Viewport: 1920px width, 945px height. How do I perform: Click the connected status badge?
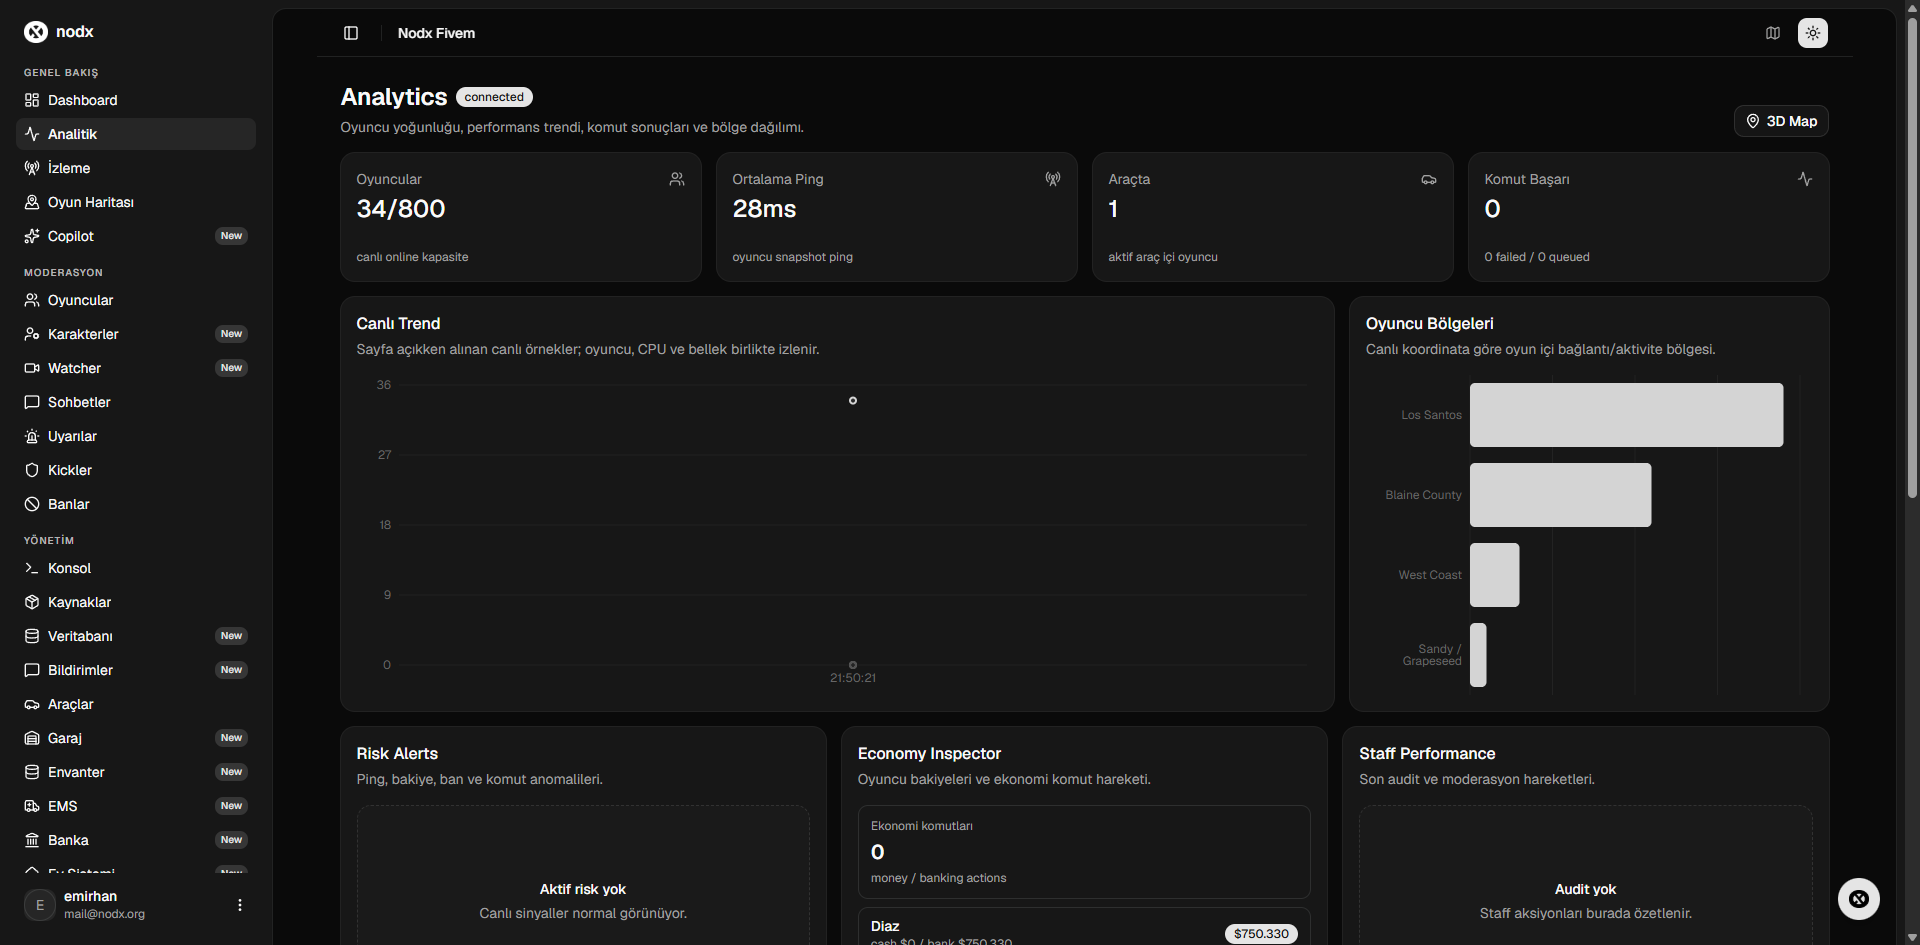coord(494,97)
